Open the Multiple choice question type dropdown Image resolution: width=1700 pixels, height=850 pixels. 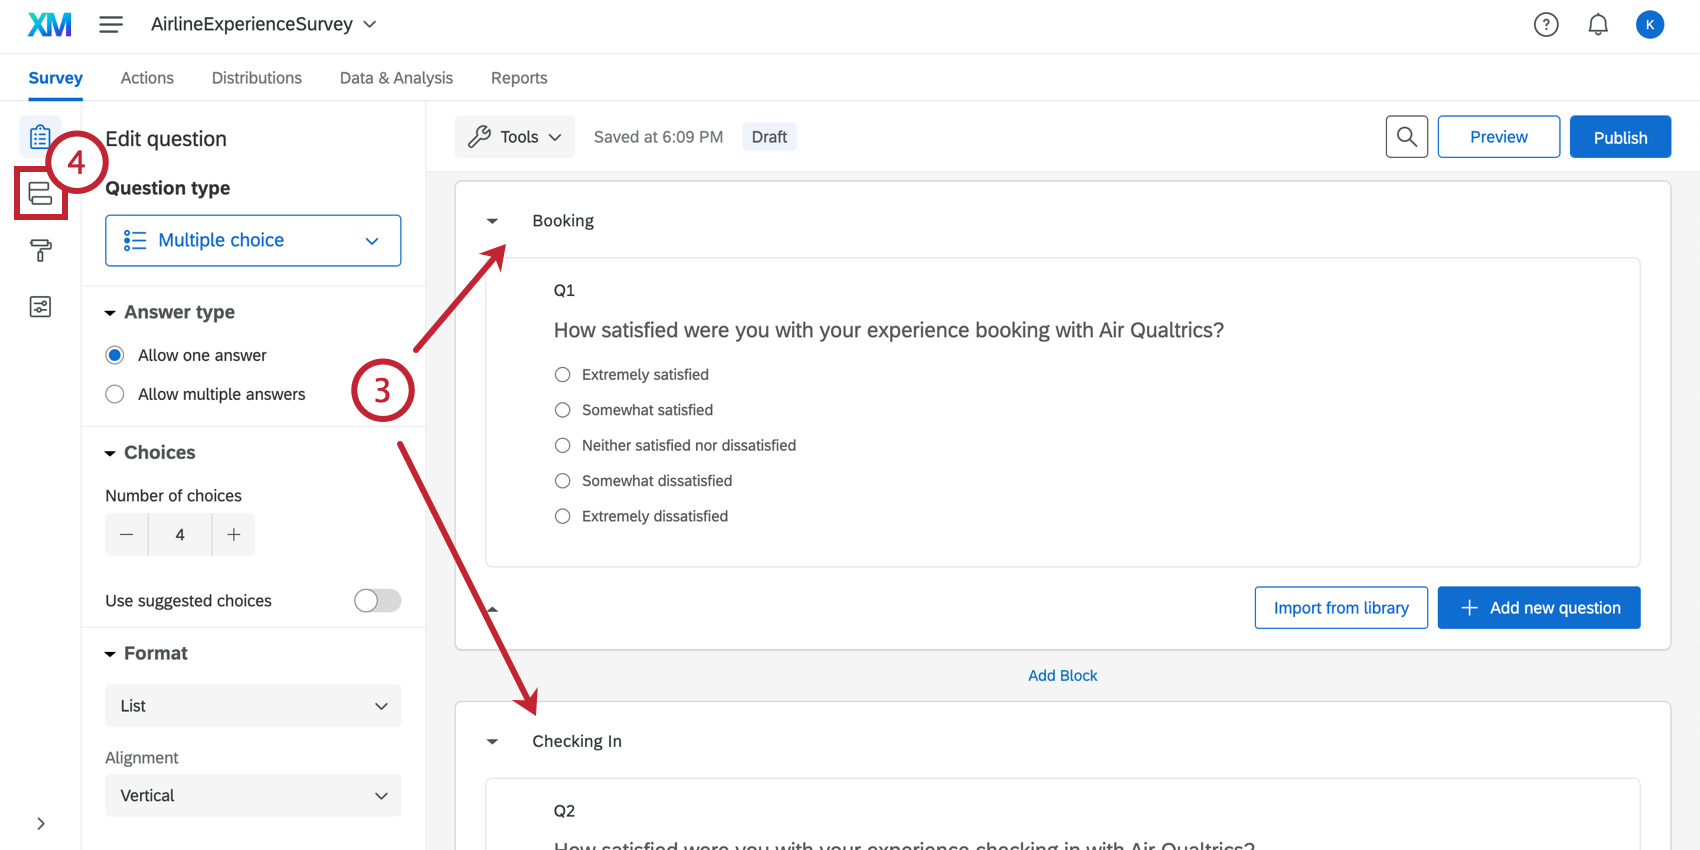coord(252,240)
